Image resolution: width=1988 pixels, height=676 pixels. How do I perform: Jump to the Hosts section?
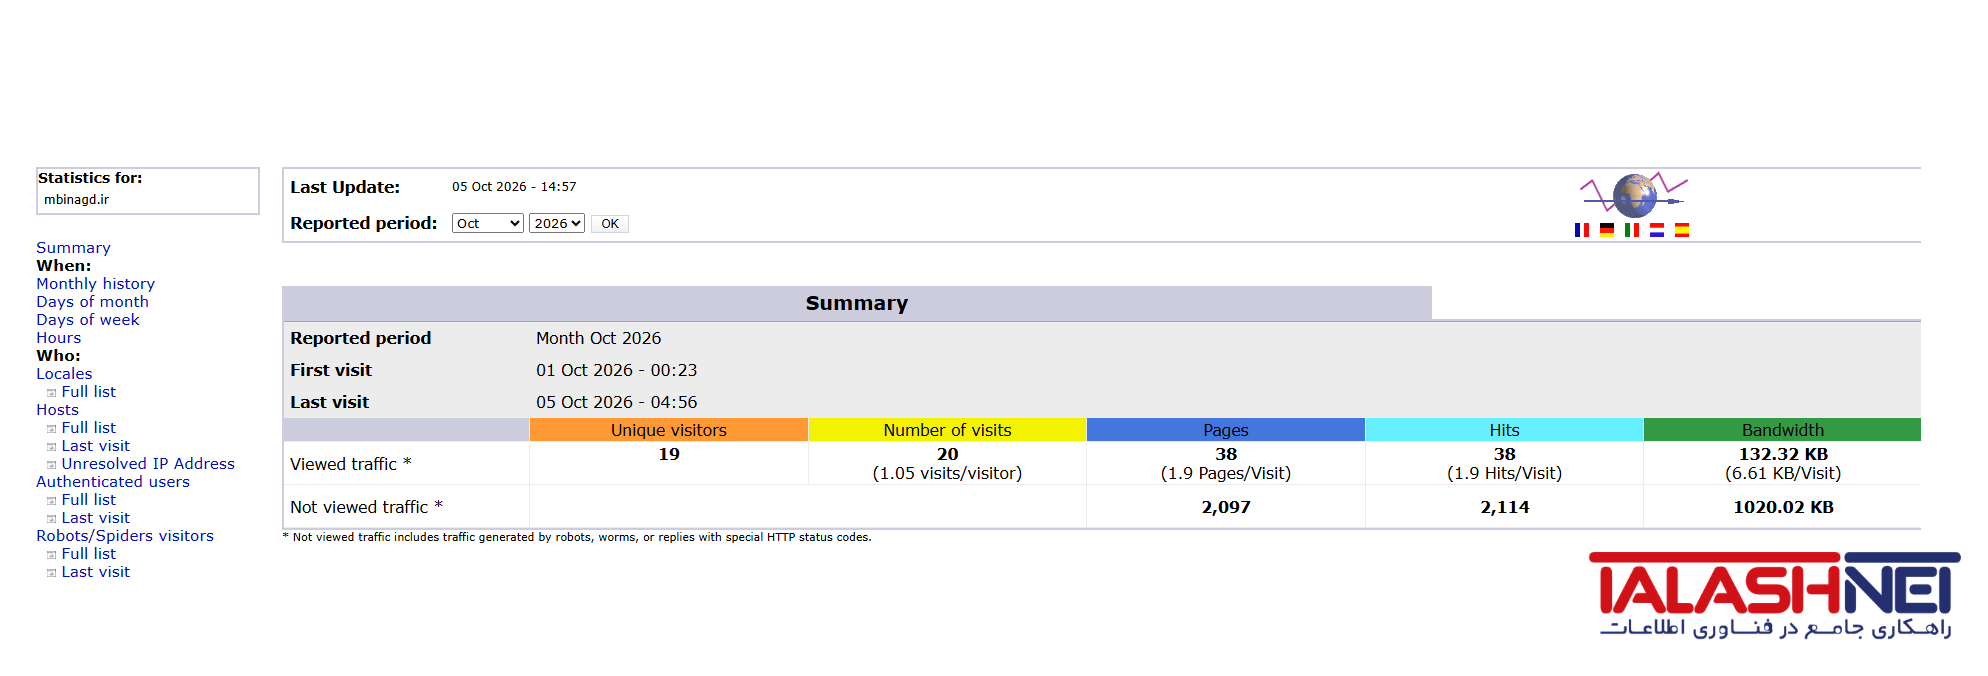[x=57, y=410]
